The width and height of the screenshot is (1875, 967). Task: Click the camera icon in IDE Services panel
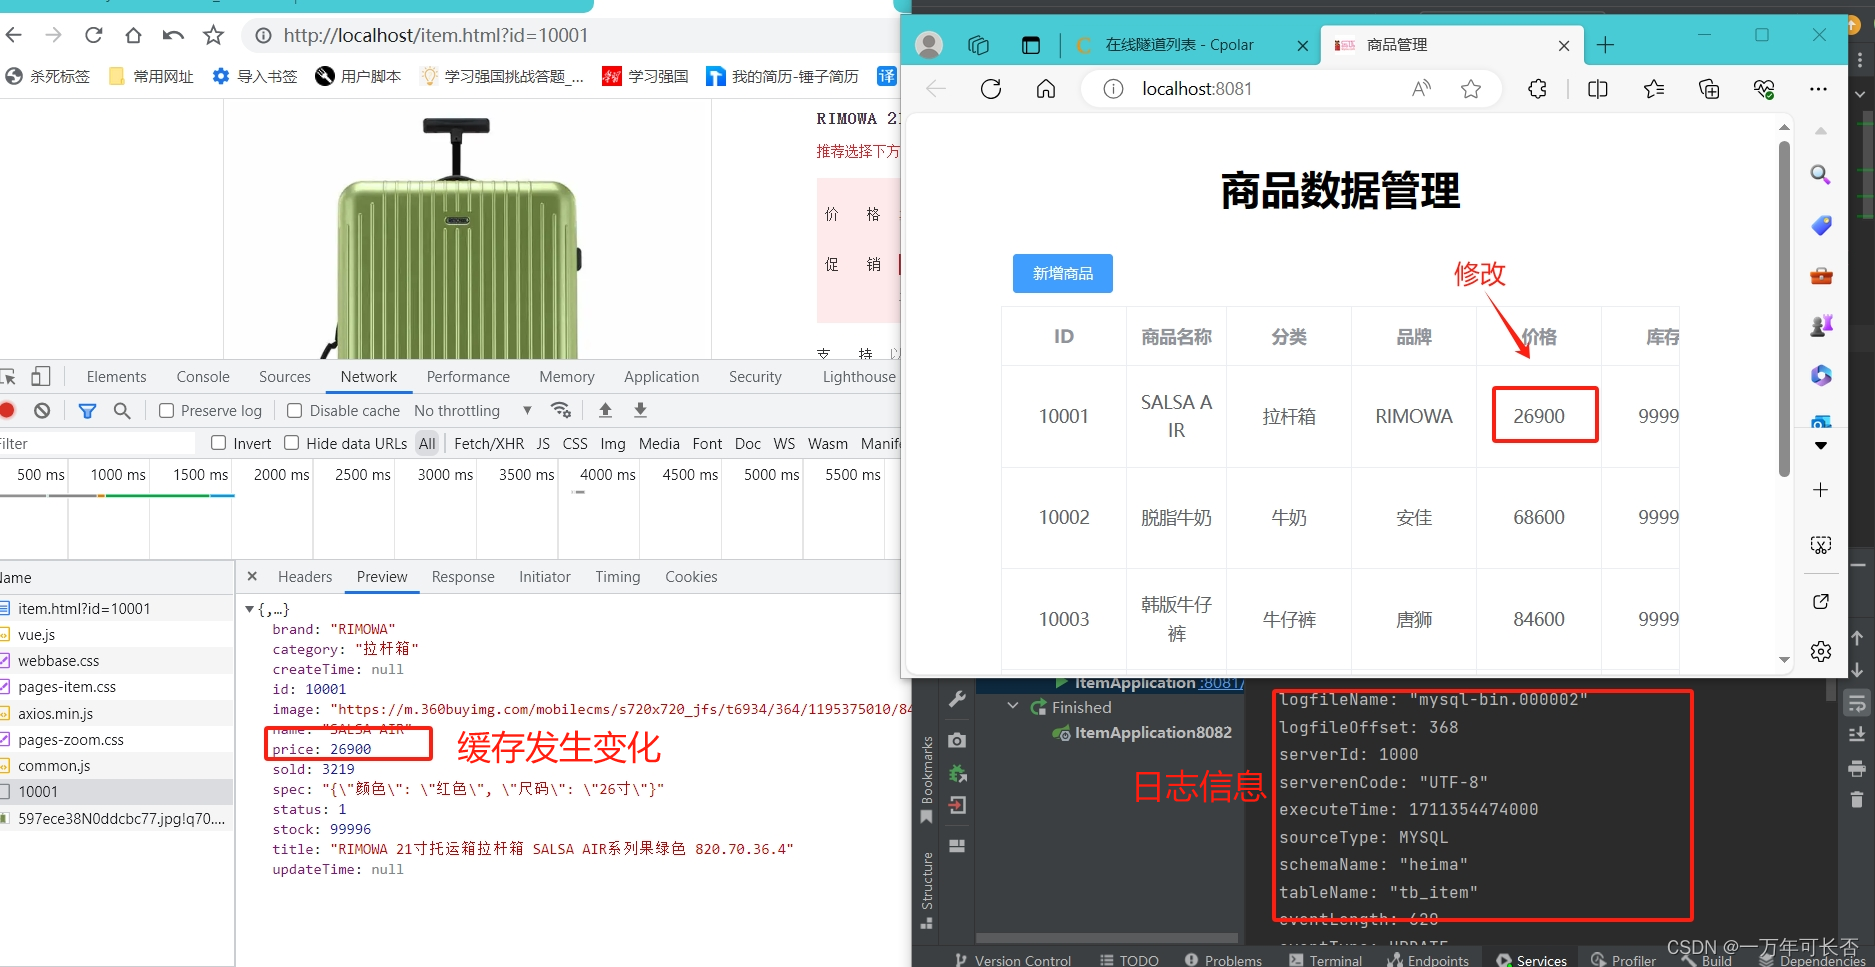pos(957,740)
